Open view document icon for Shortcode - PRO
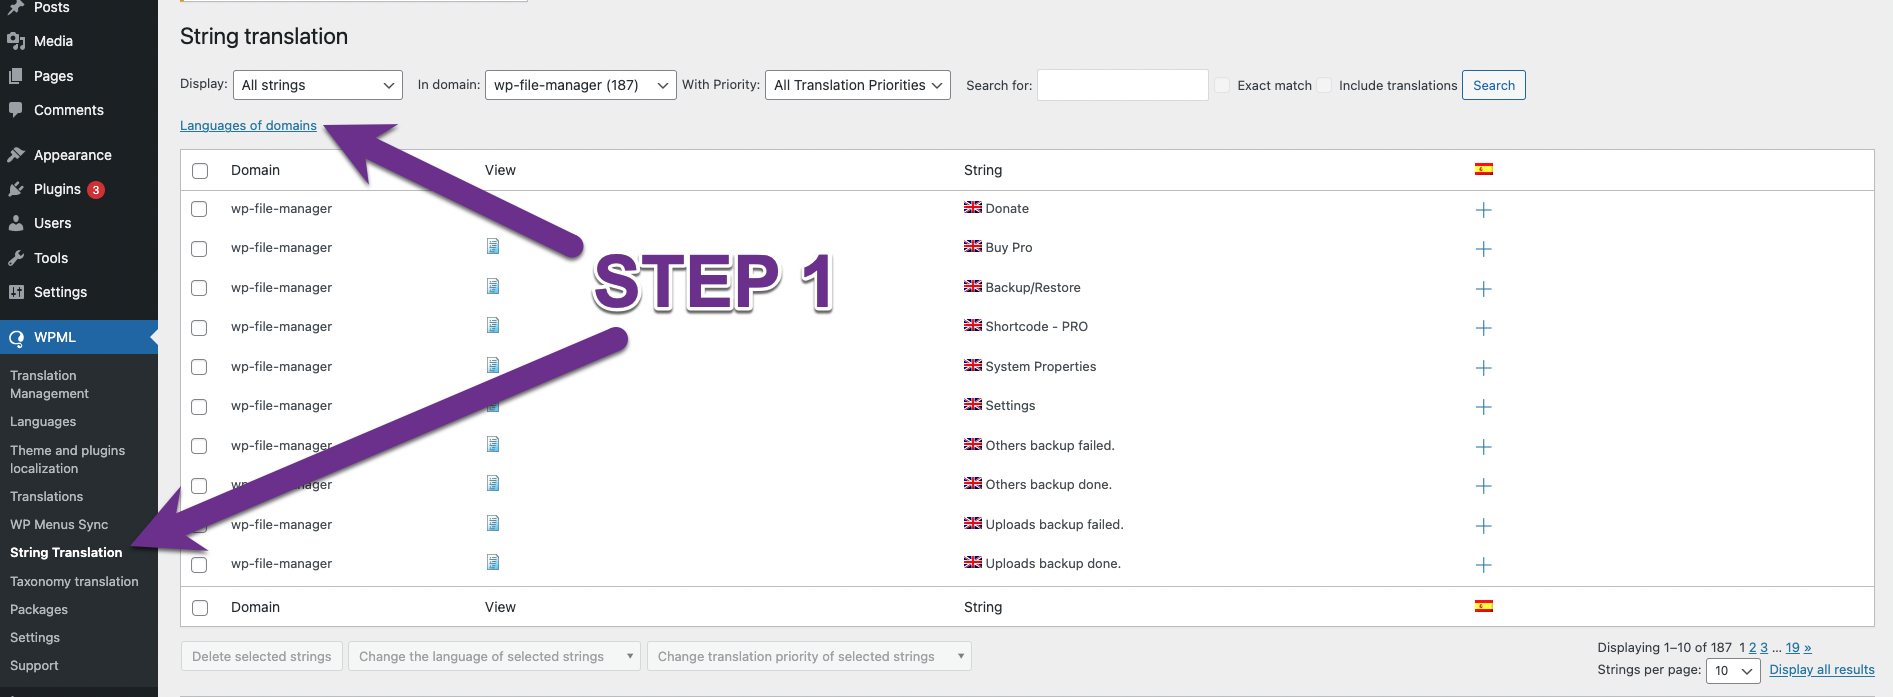The height and width of the screenshot is (697, 1893). [x=493, y=325]
